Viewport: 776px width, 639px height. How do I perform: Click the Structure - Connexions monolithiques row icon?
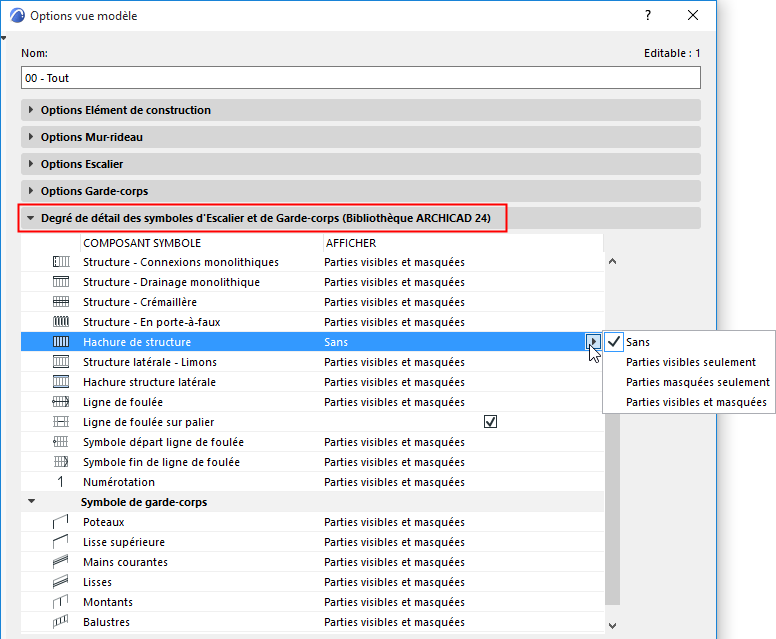click(61, 262)
